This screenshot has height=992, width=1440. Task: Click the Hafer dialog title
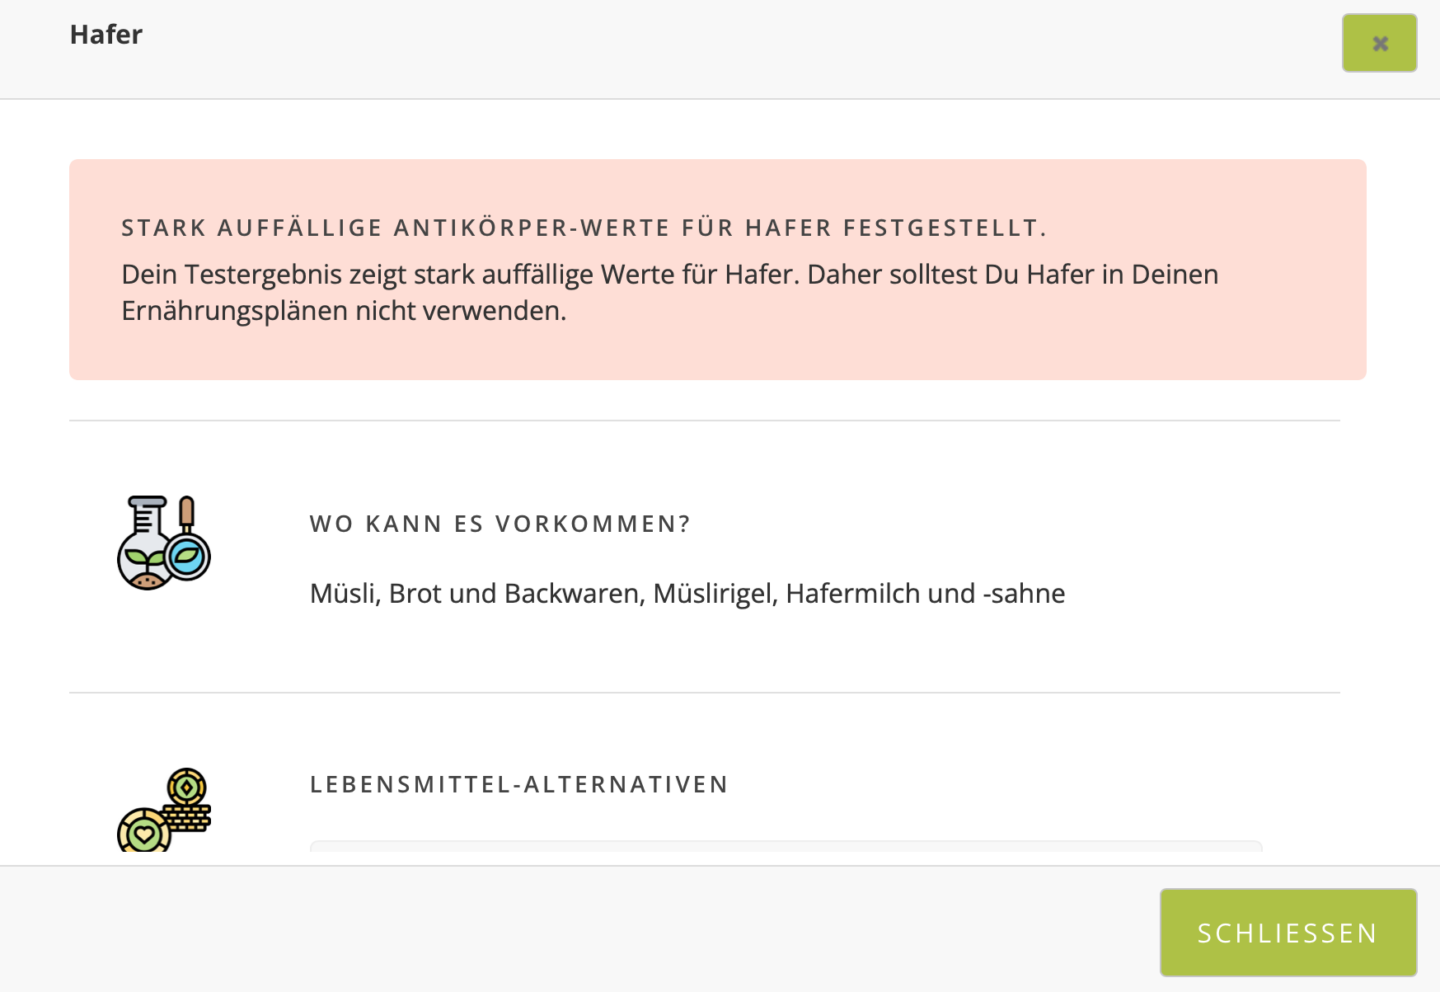pyautogui.click(x=106, y=35)
